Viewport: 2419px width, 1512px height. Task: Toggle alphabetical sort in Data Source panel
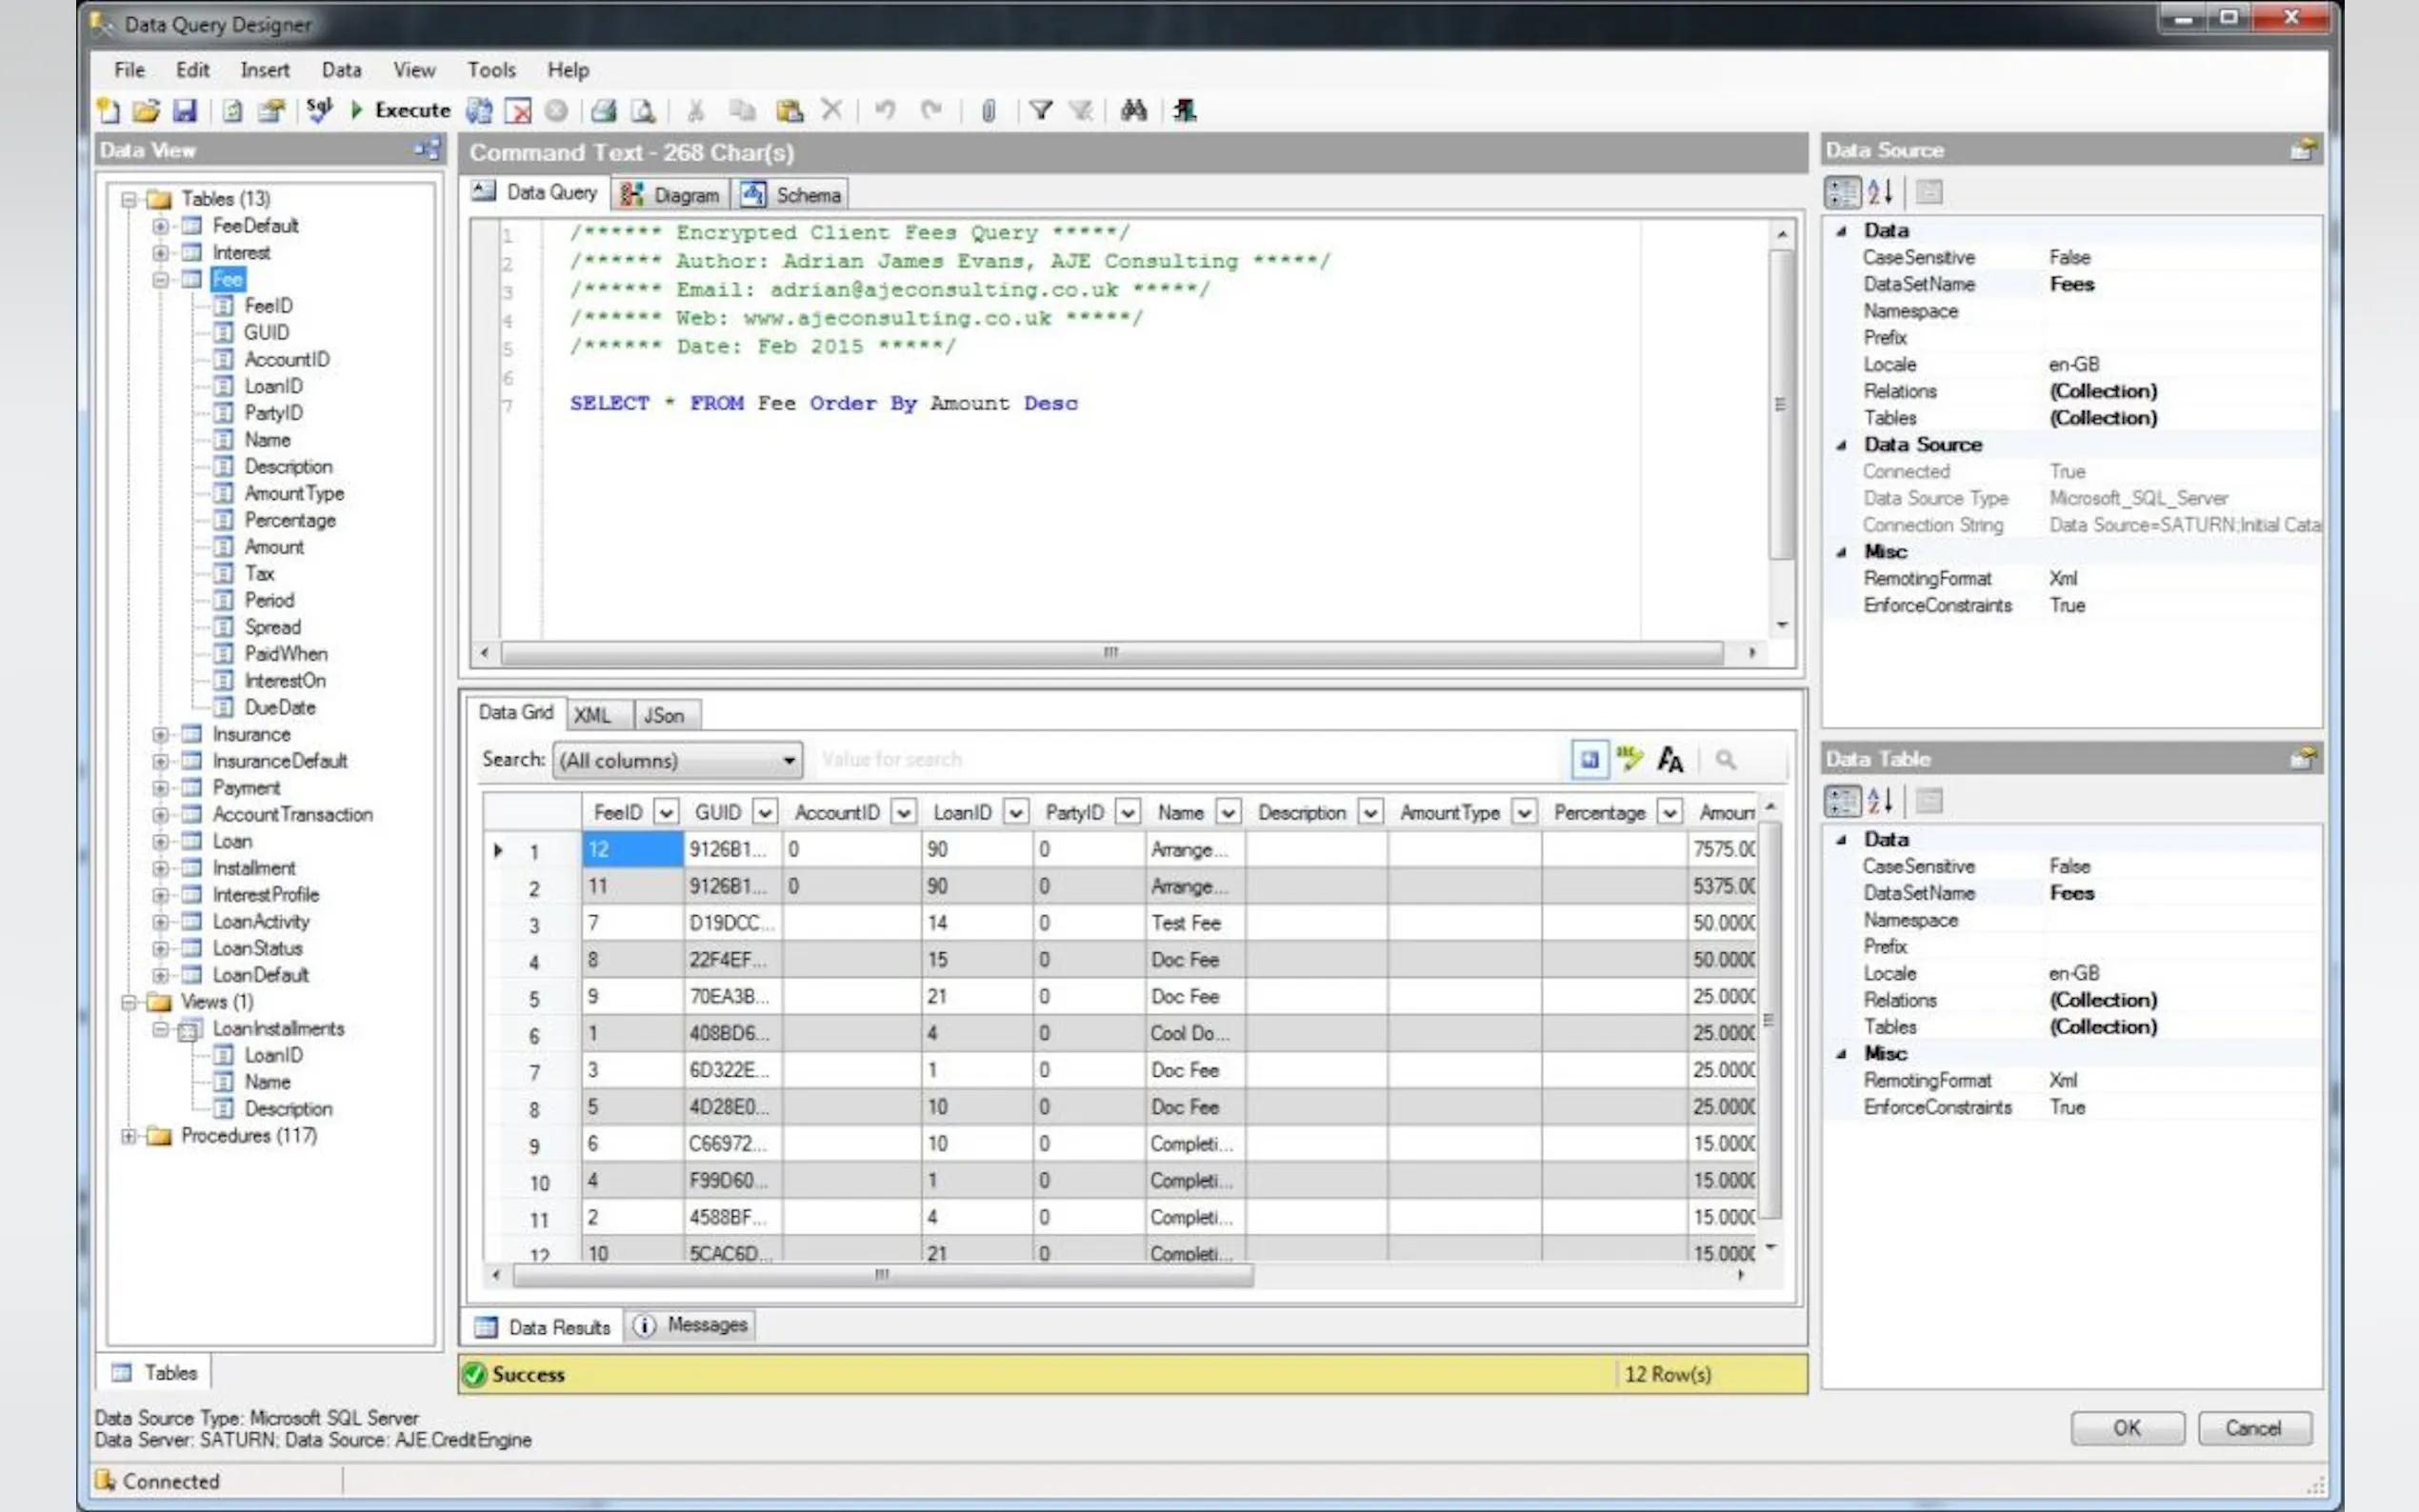coord(1880,191)
